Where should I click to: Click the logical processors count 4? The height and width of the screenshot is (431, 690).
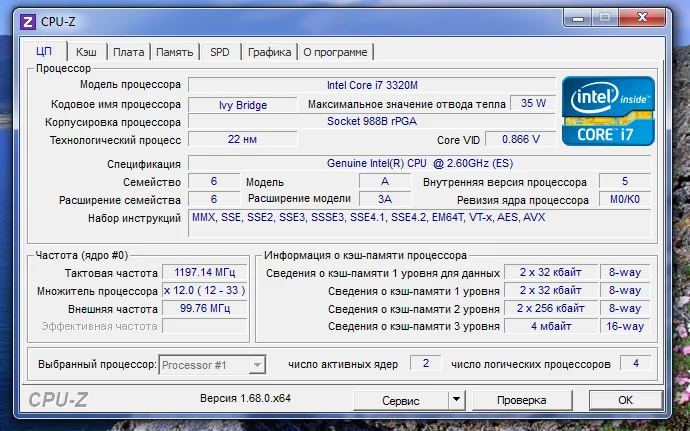coord(635,363)
